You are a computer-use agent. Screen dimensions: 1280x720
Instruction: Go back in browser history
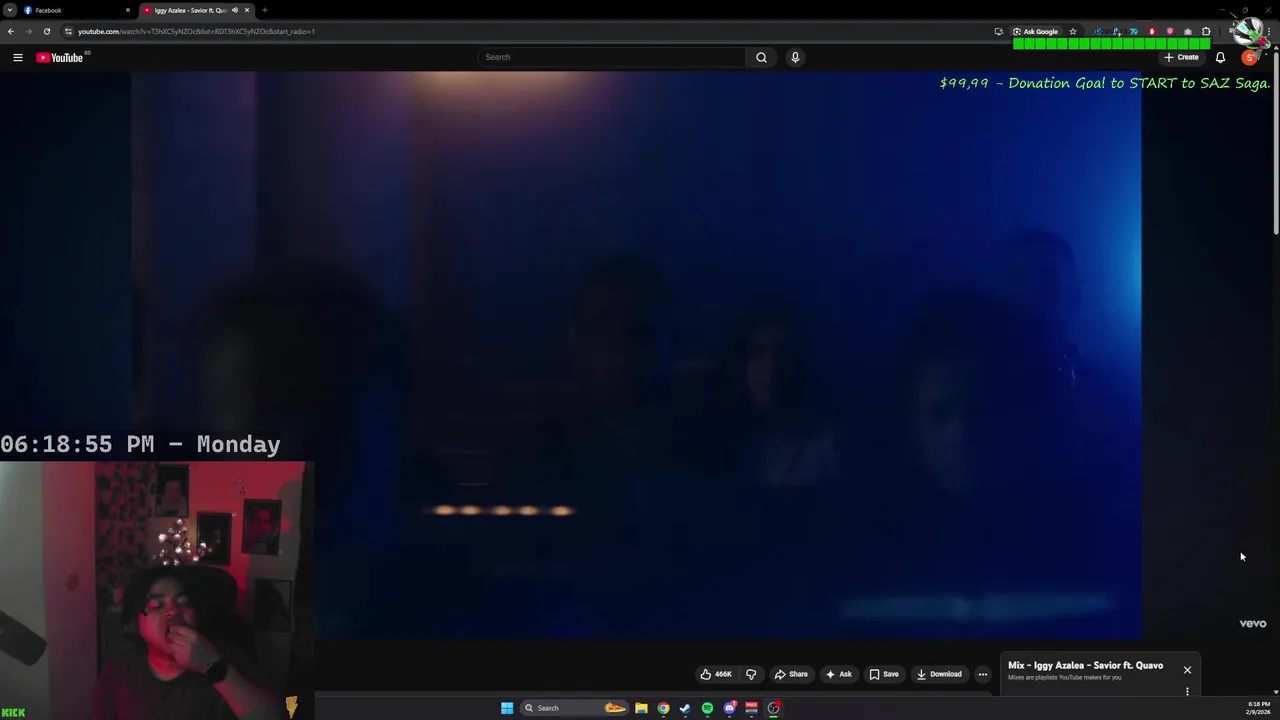point(11,31)
